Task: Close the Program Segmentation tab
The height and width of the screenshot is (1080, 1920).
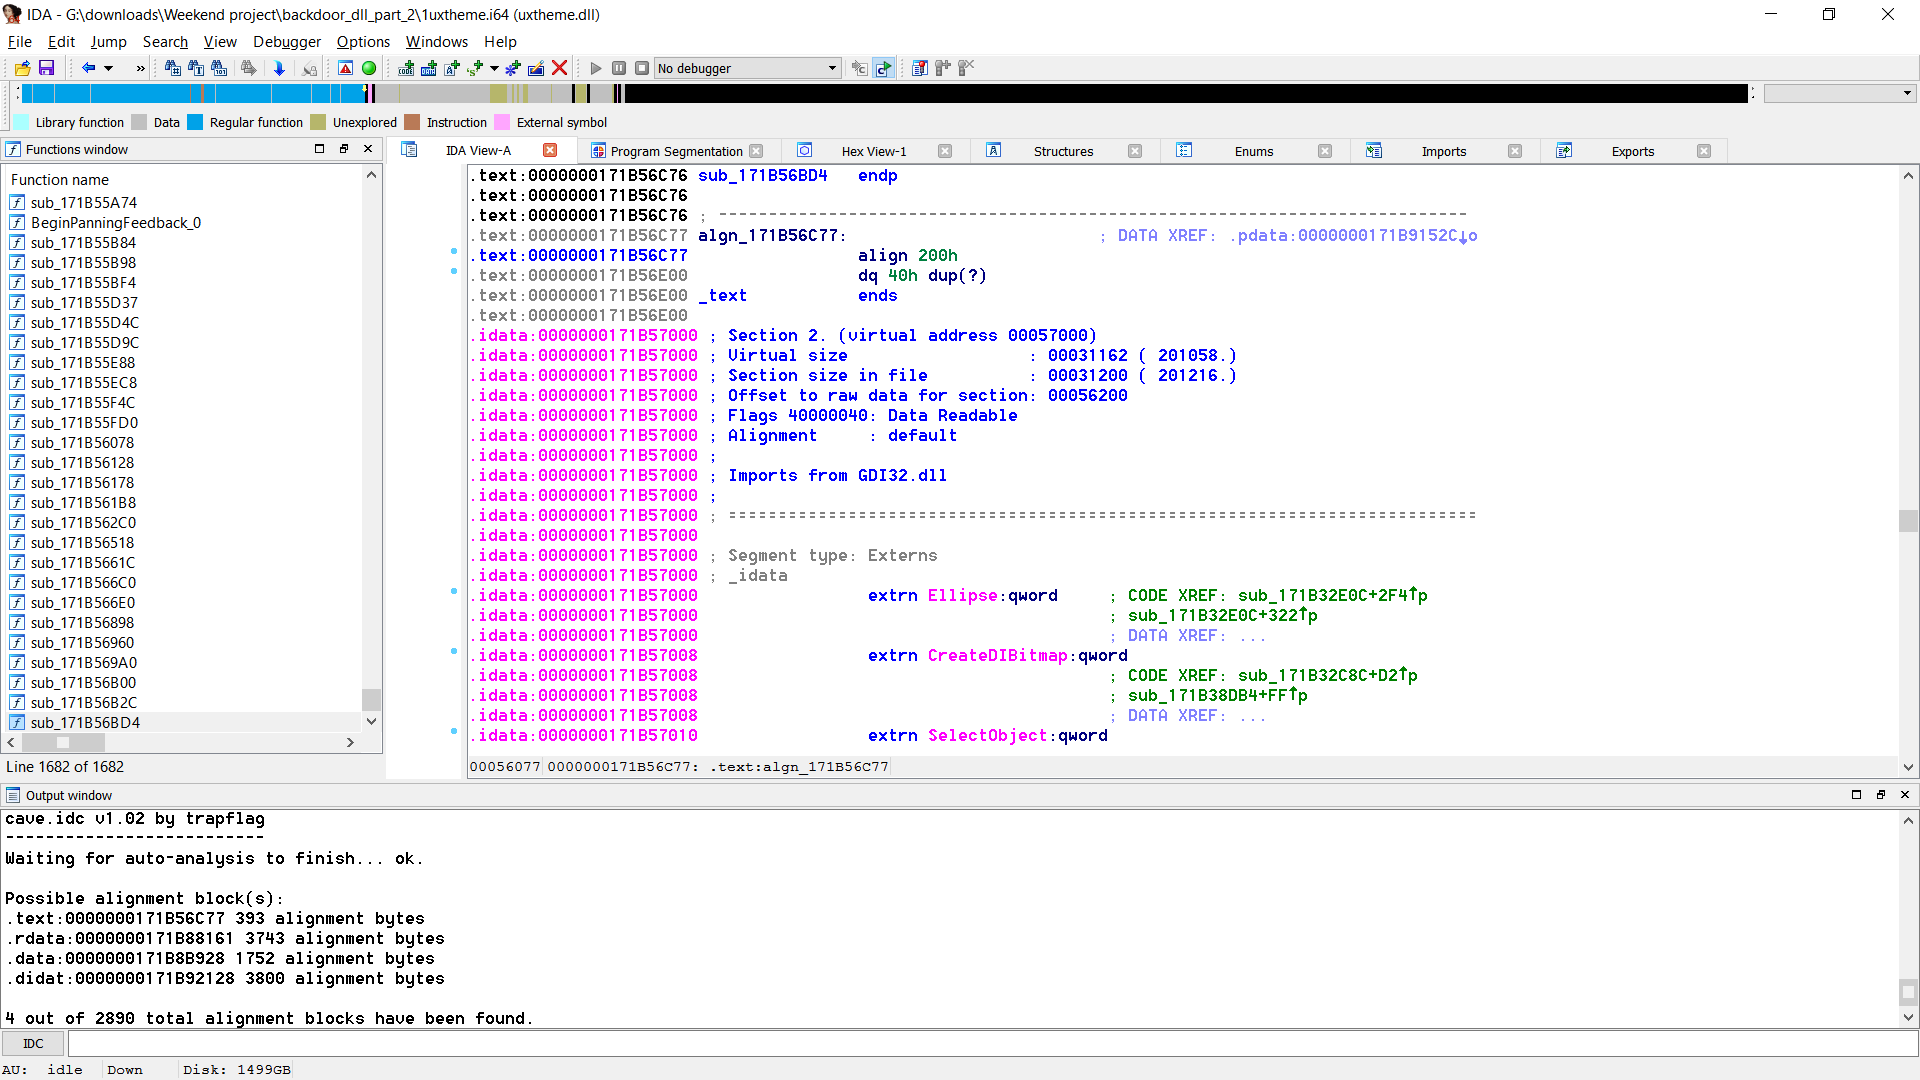Action: (756, 151)
